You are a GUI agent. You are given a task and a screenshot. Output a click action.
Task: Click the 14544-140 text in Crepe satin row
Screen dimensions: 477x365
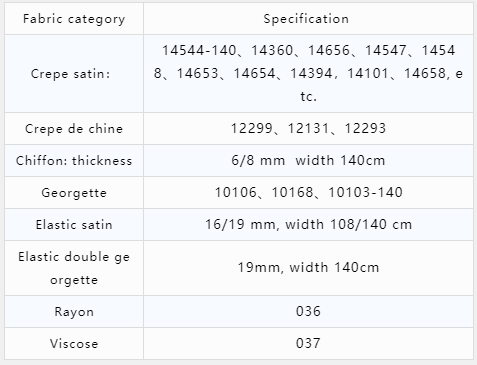pos(199,51)
